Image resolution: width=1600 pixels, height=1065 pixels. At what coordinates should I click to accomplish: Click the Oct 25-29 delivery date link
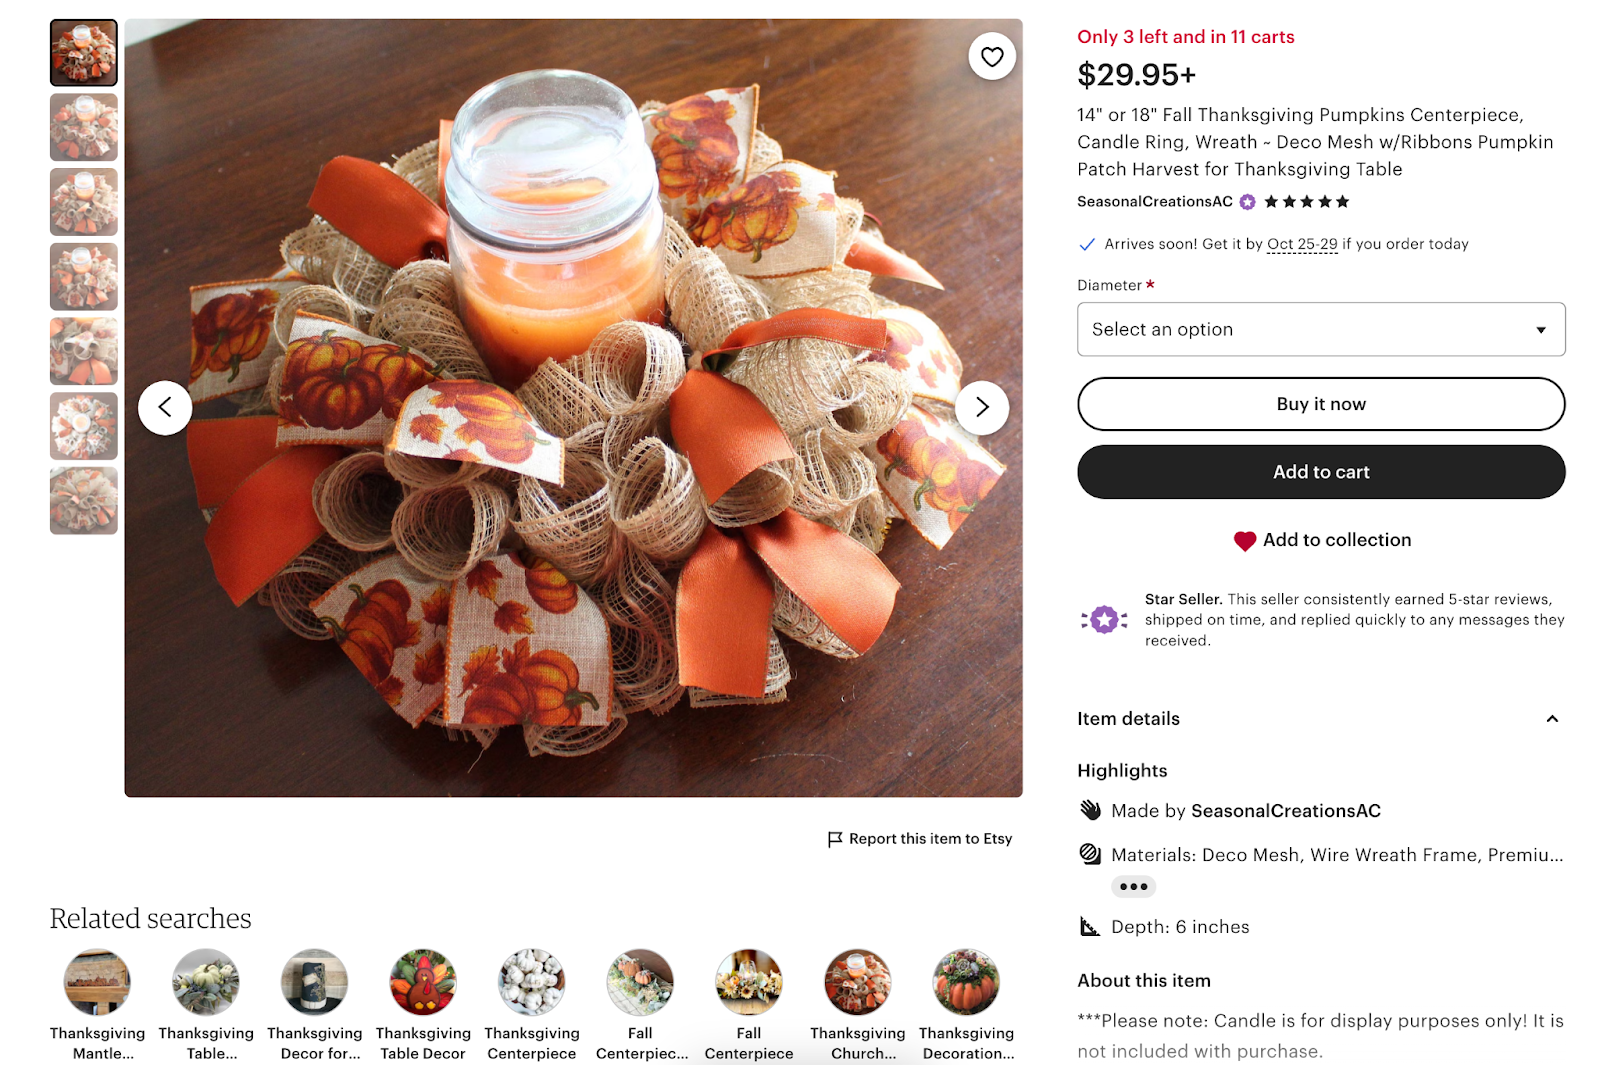coord(1303,244)
